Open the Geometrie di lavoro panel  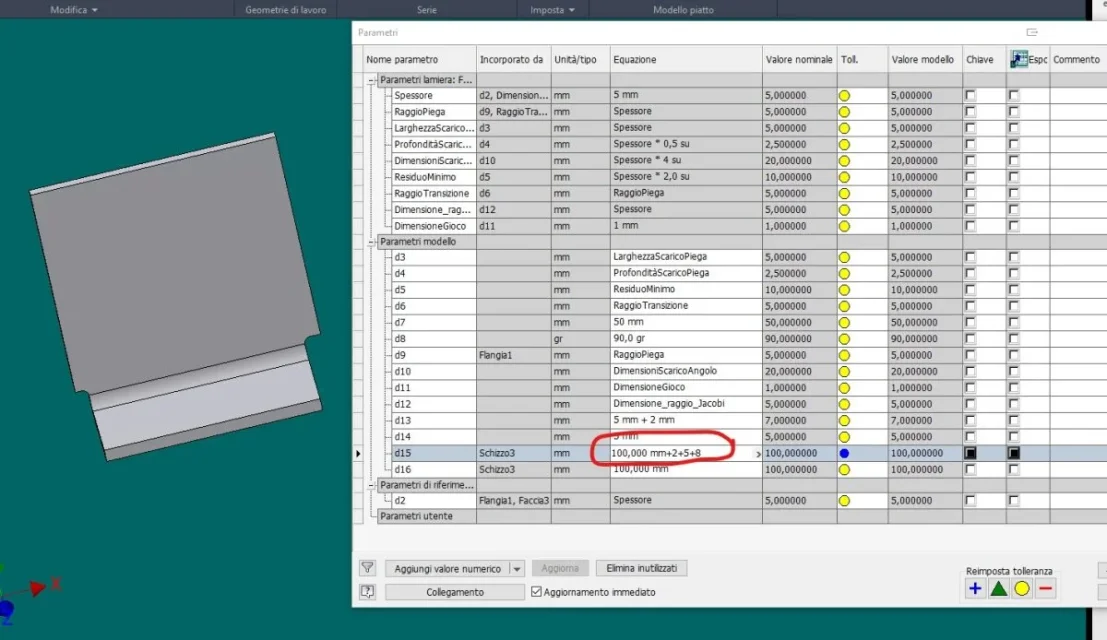point(285,10)
